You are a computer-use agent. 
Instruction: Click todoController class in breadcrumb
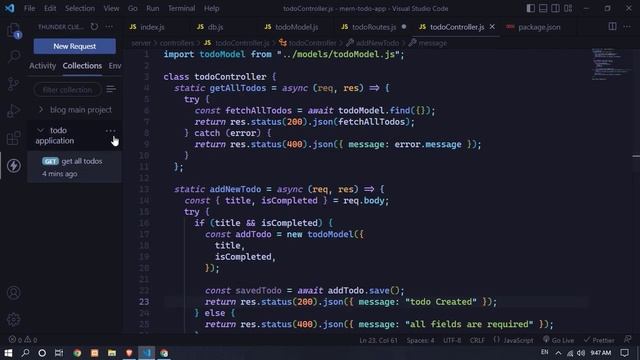[312, 43]
